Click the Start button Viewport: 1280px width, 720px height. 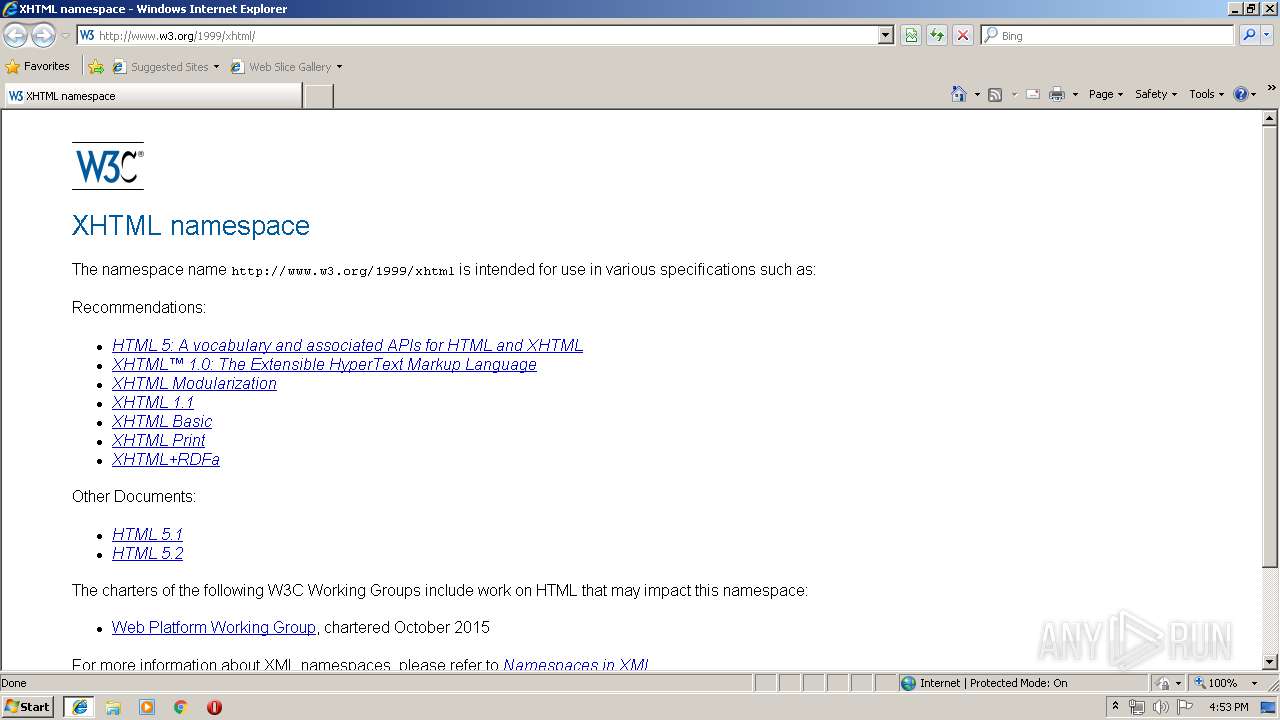(28, 706)
